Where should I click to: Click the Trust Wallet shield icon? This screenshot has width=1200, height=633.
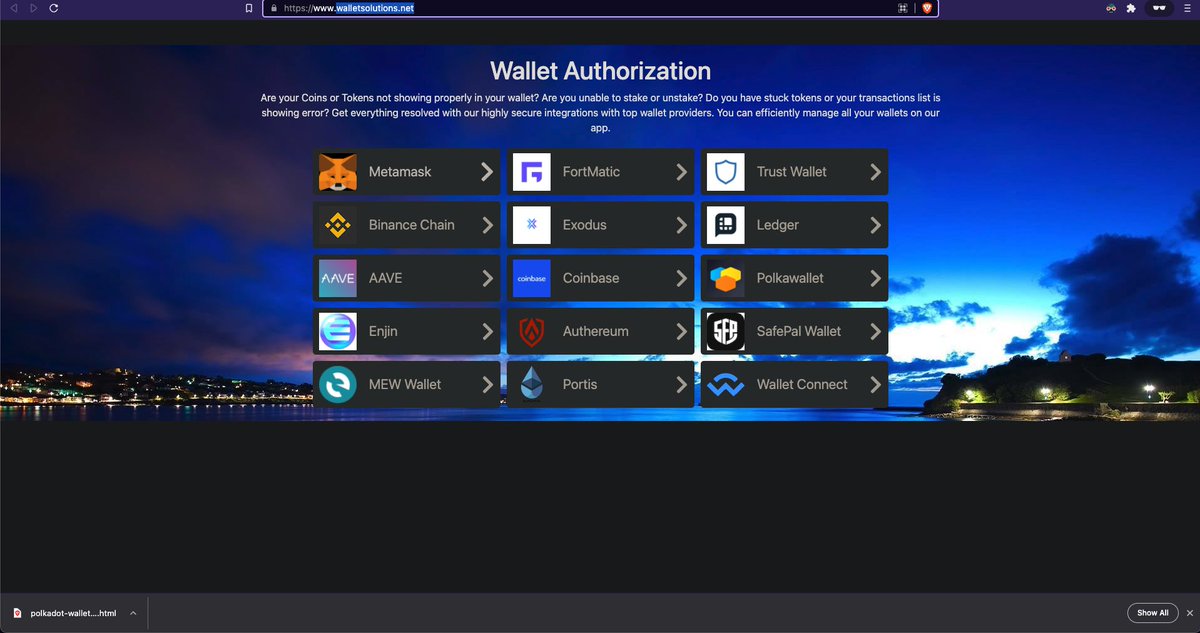pyautogui.click(x=726, y=172)
